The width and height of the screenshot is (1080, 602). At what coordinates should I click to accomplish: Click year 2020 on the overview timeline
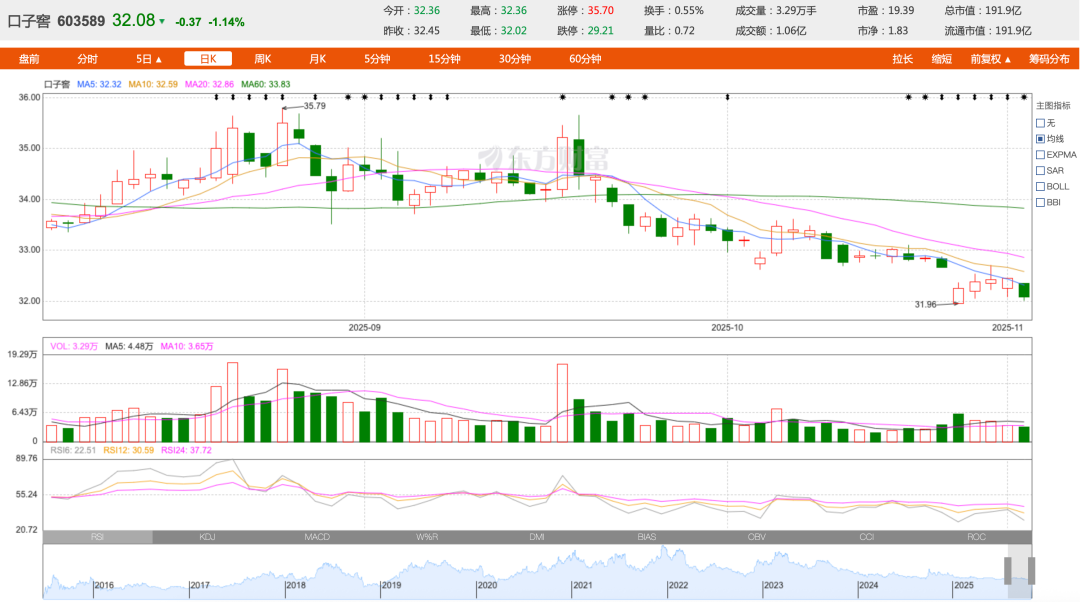click(x=487, y=586)
